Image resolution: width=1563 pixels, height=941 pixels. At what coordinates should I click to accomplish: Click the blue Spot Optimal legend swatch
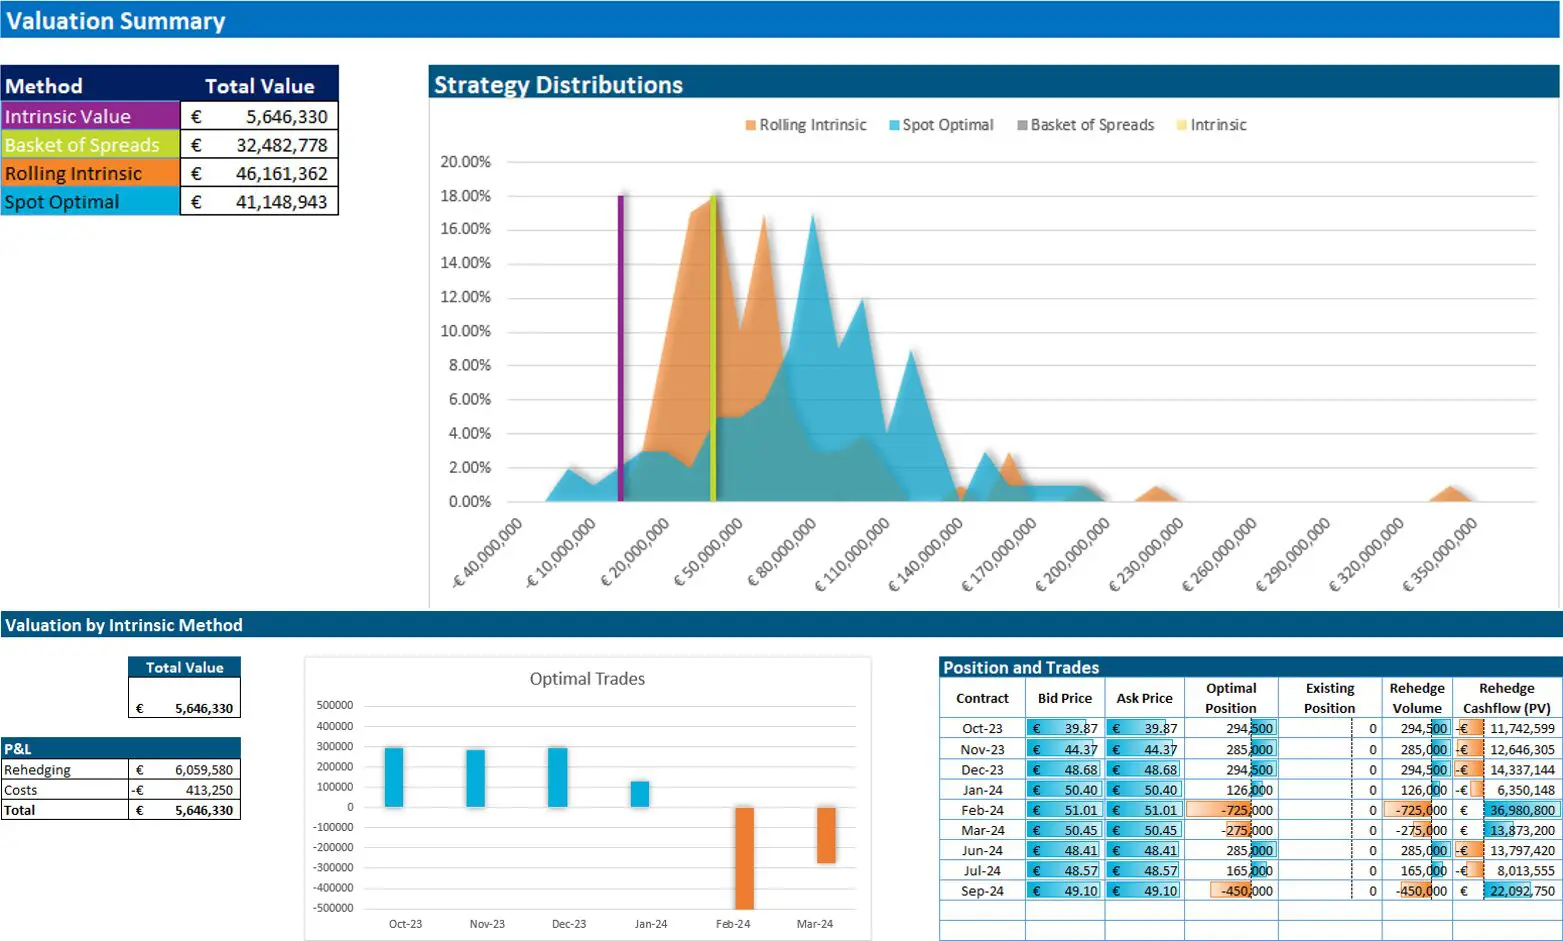pyautogui.click(x=895, y=125)
